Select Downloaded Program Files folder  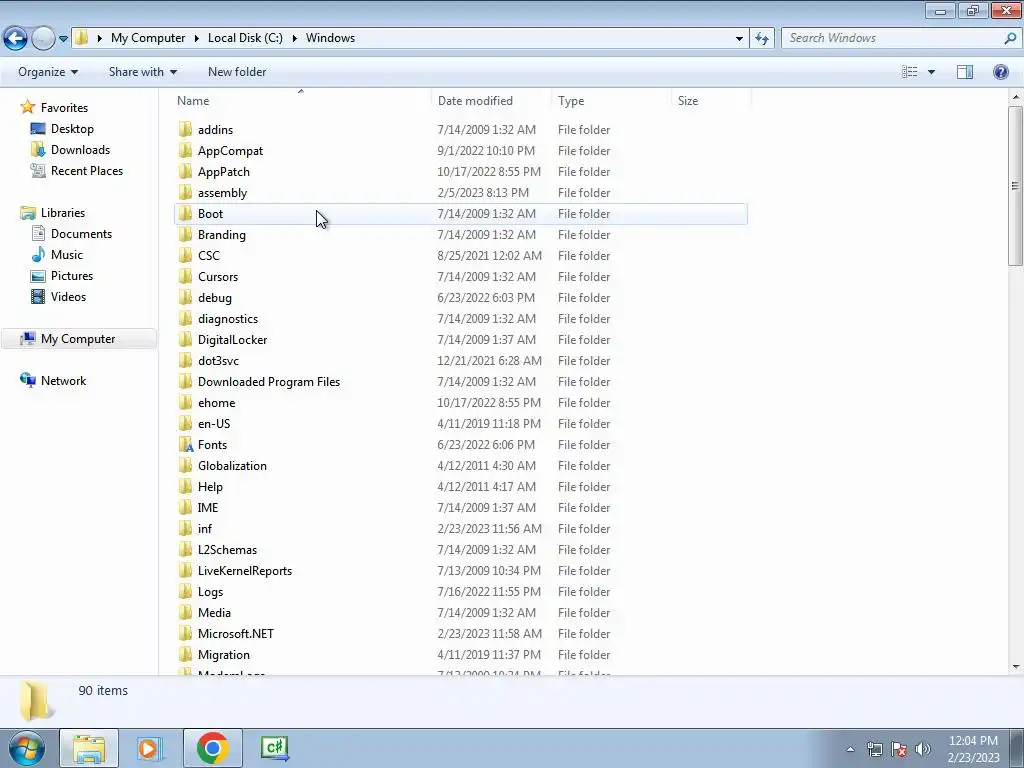pyautogui.click(x=268, y=381)
